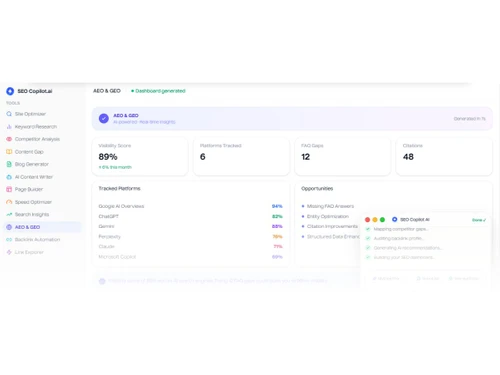Viewport: 500px width, 375px height.
Task: Click the green dot in popup window
Action: pyautogui.click(x=382, y=220)
